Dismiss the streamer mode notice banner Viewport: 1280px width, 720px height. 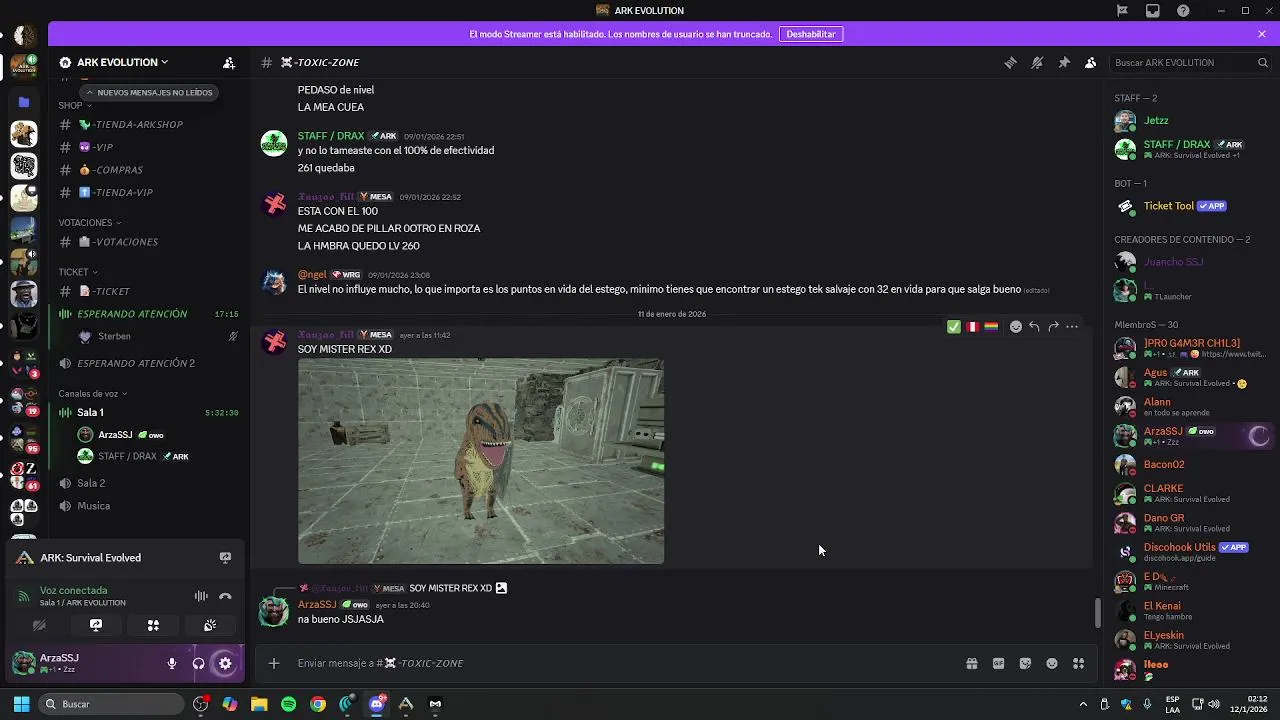[1262, 34]
